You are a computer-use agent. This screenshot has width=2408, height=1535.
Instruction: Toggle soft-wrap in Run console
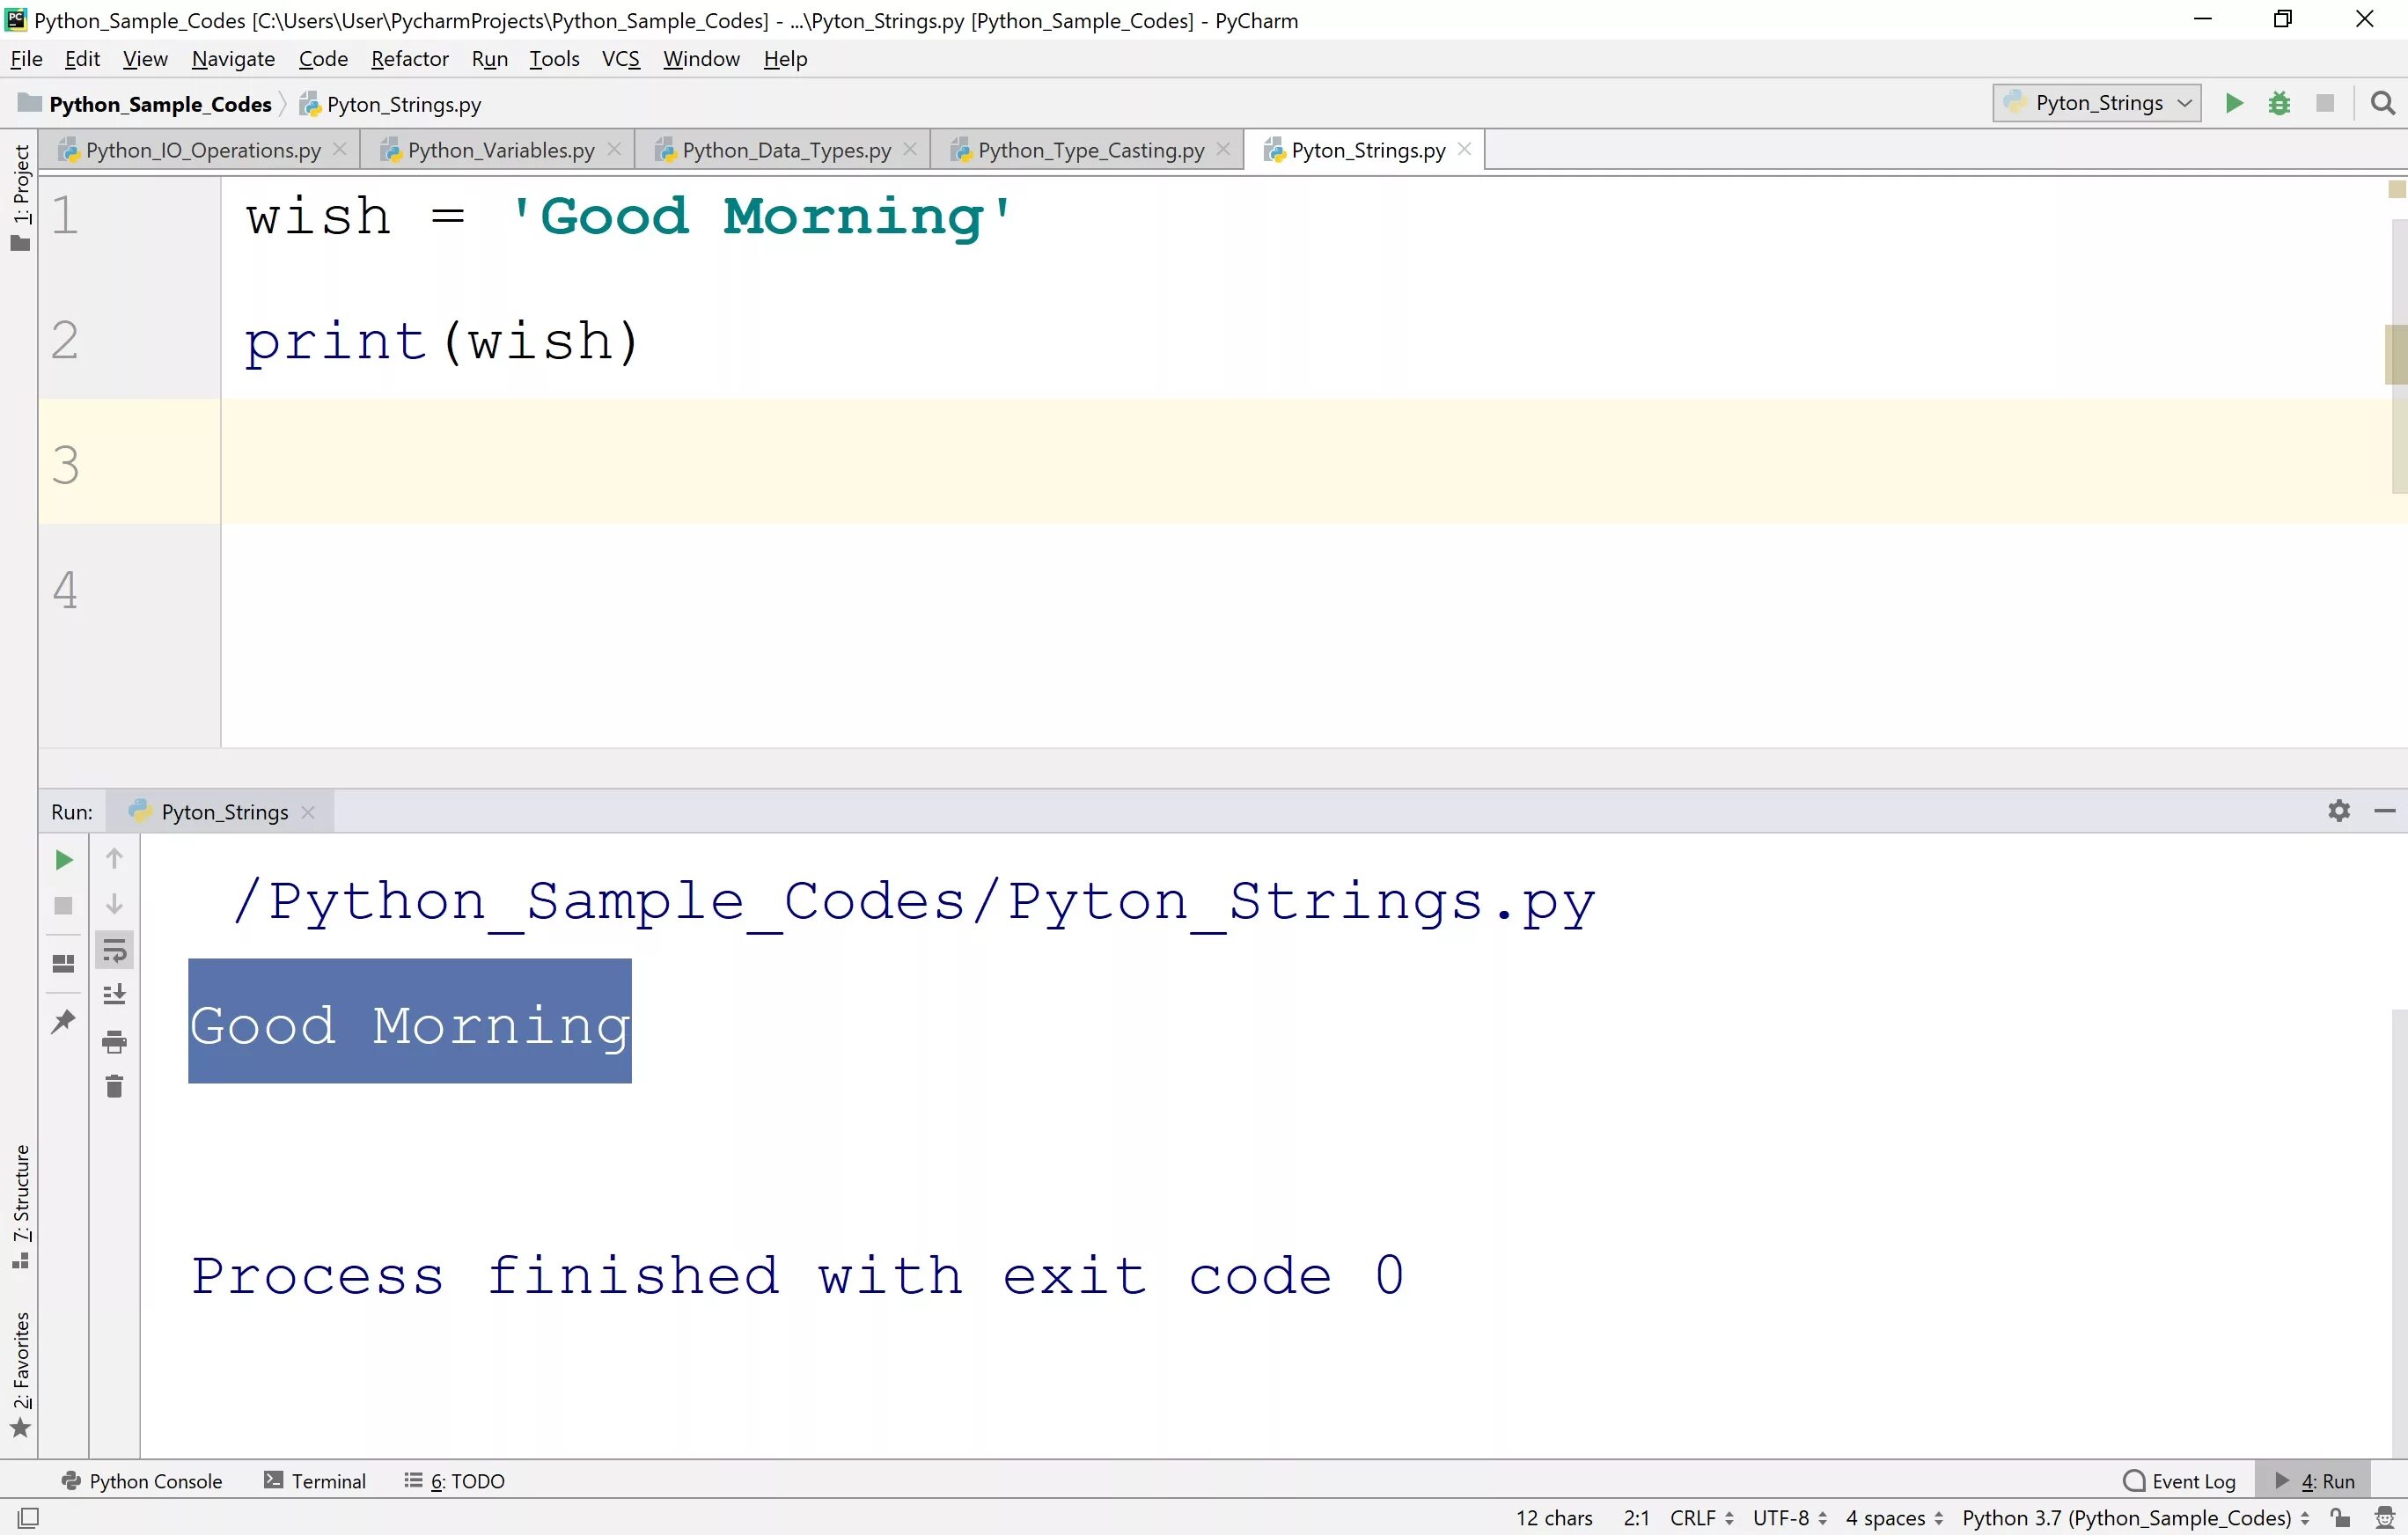coord(114,951)
